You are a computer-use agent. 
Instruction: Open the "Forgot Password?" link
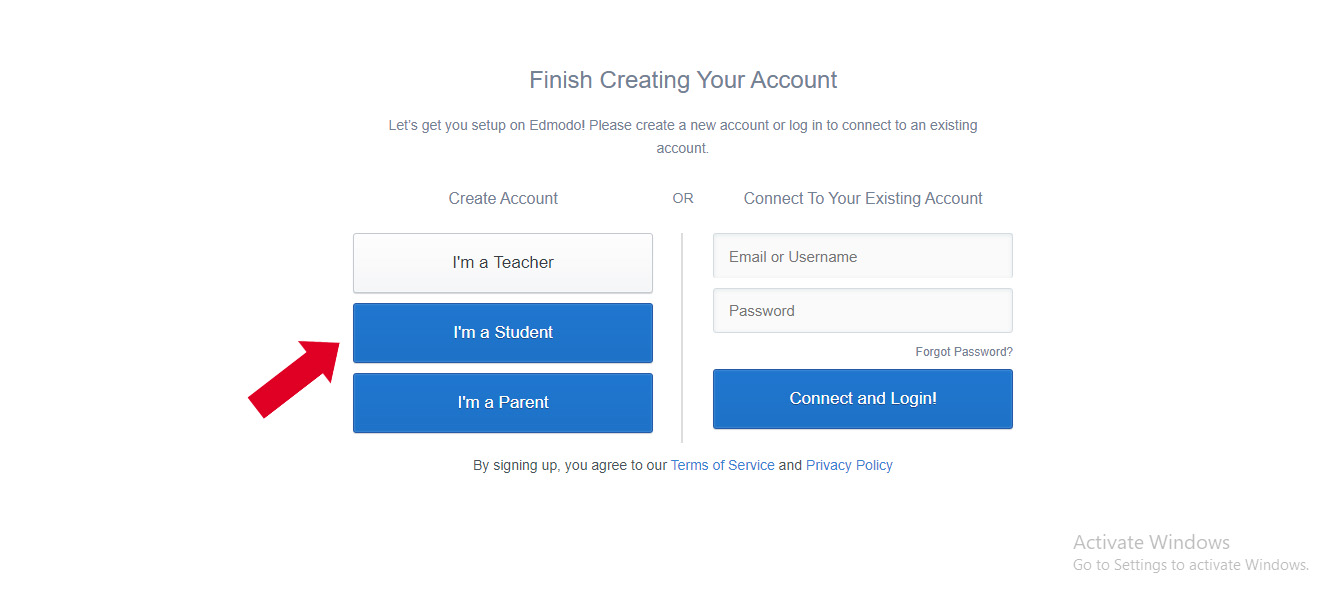pos(963,351)
